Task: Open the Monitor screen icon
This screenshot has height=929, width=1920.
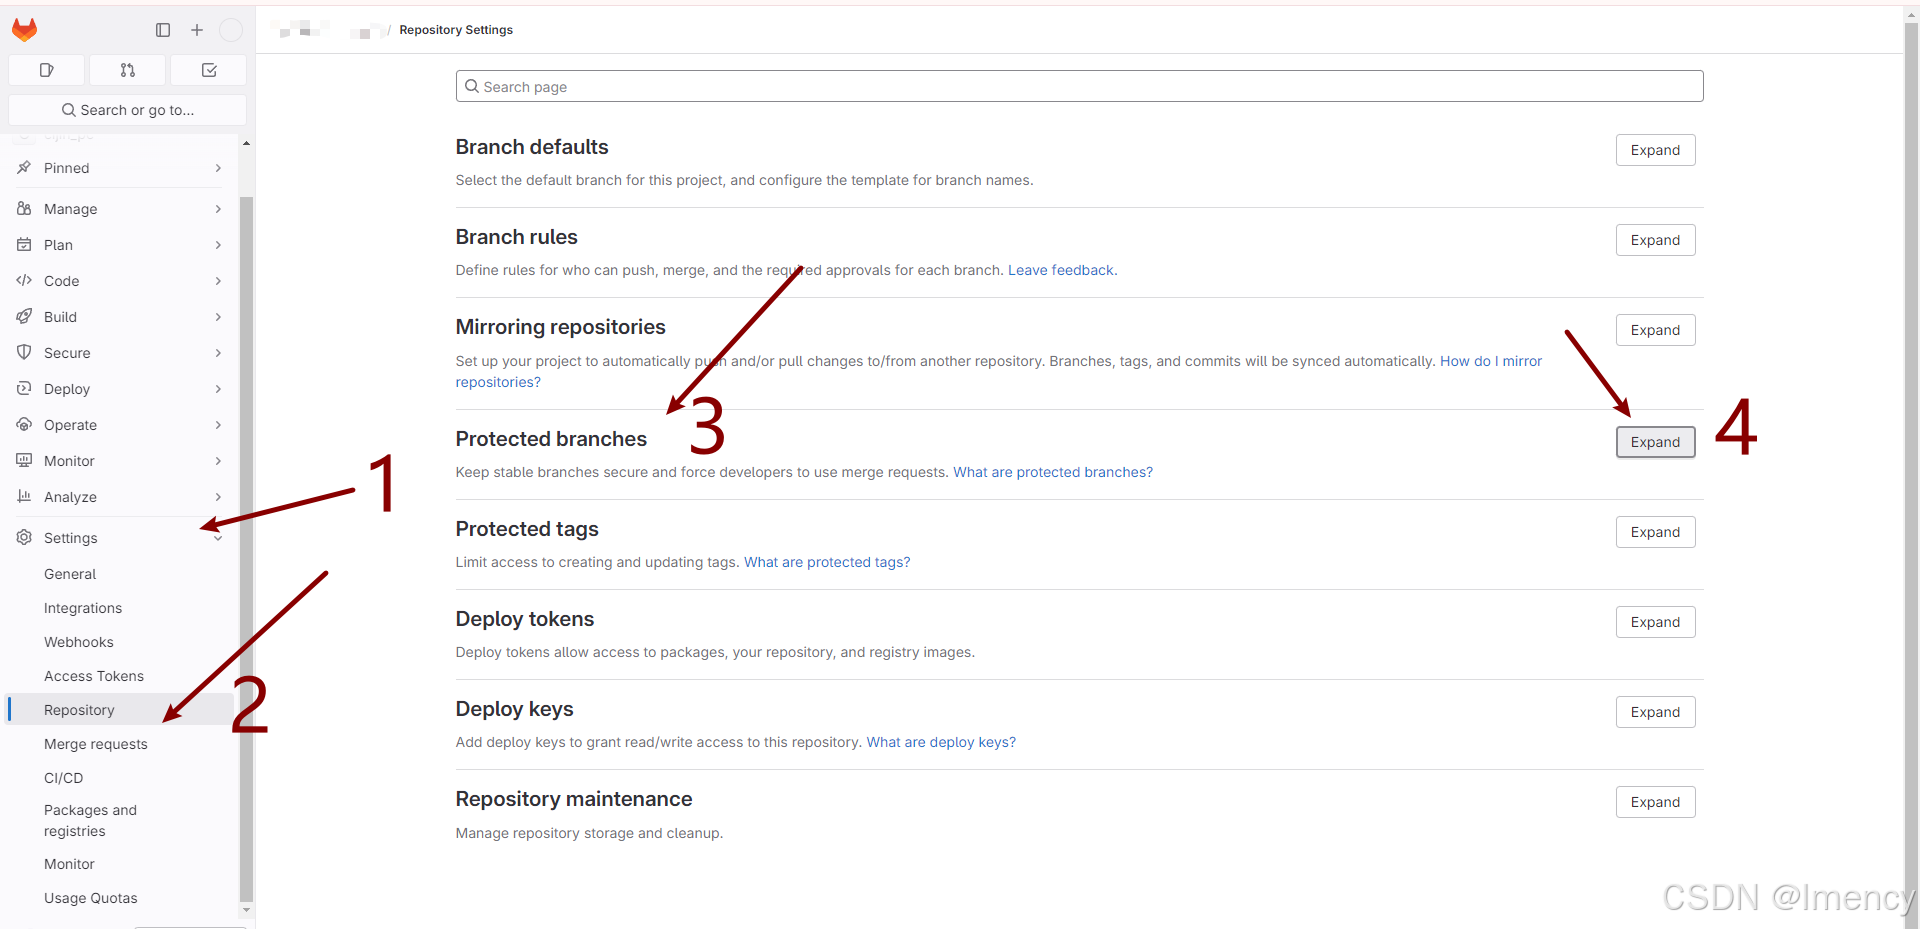Action: [x=25, y=461]
